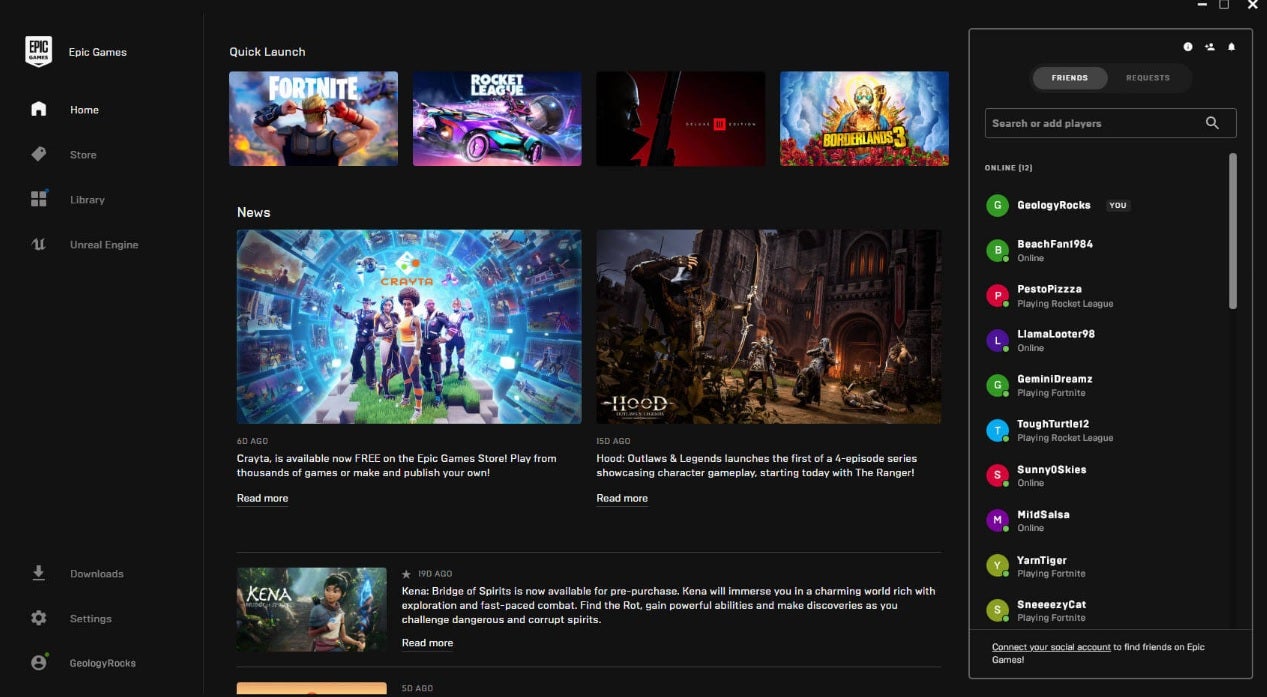Select friend name YarnTiger
1267x697 pixels.
[1042, 560]
